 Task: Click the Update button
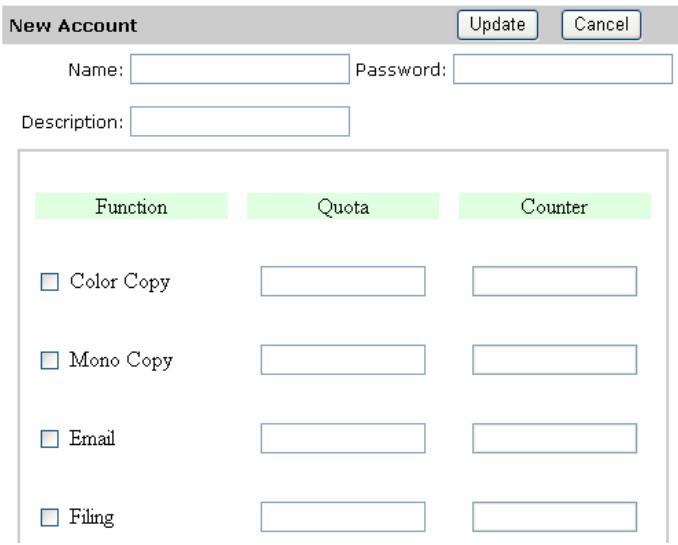coord(497,25)
